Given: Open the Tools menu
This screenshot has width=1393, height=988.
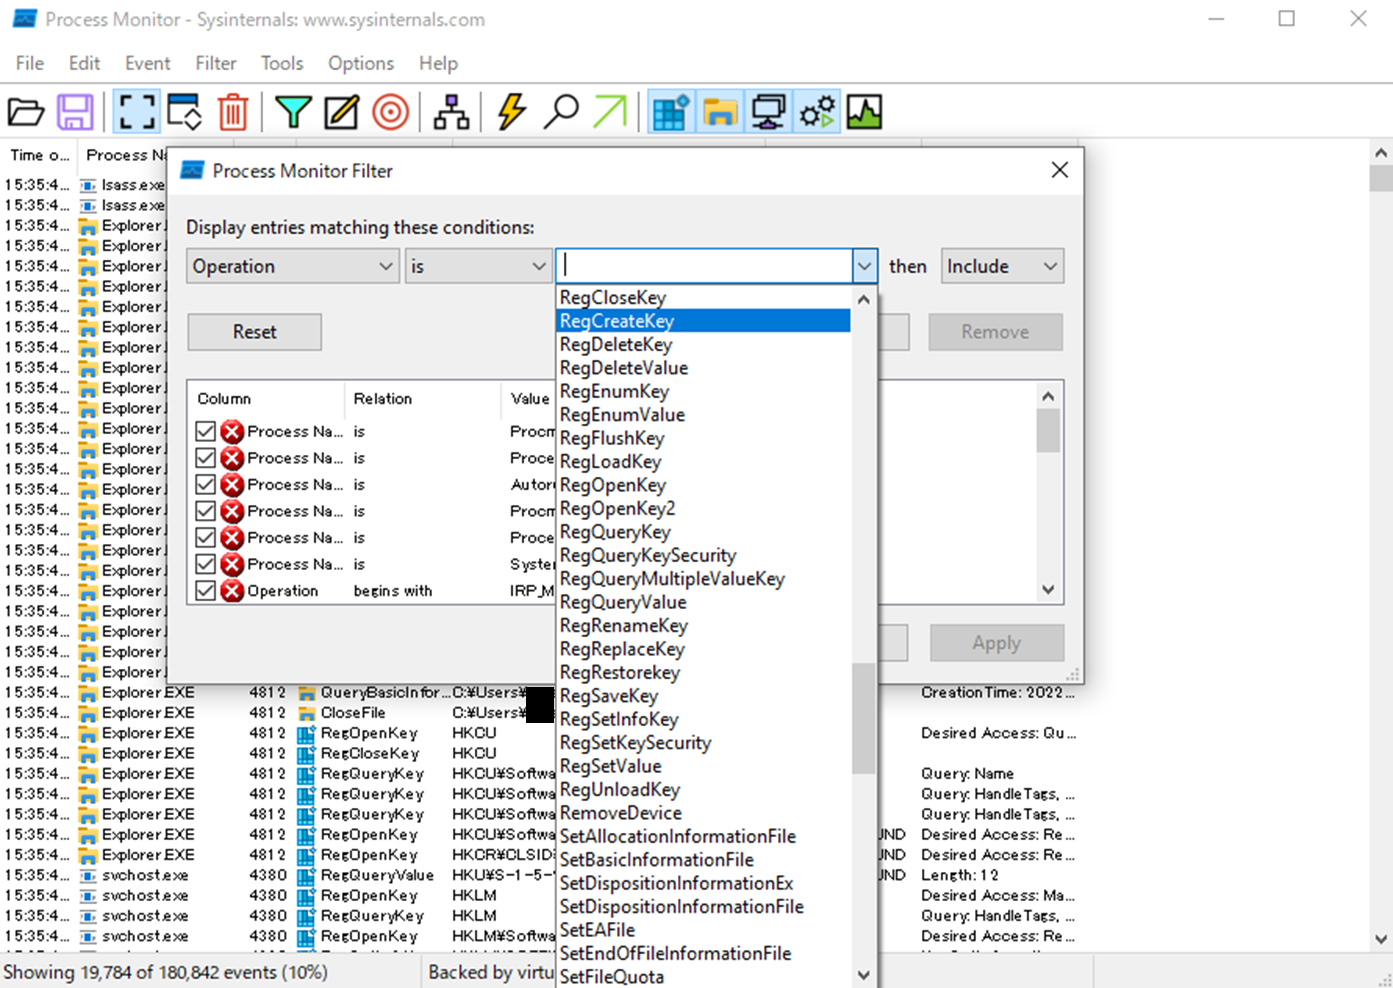Looking at the screenshot, I should [281, 63].
